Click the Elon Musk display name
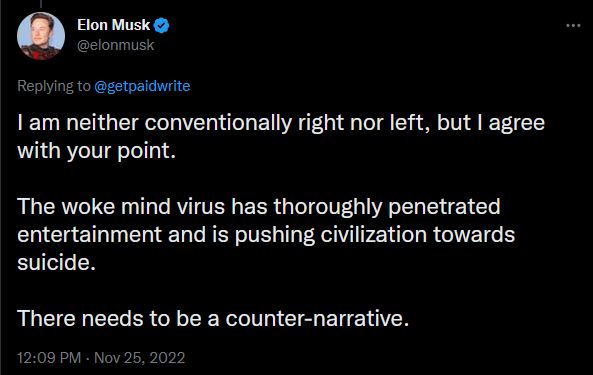Viewport: 593px width, 375px height. (x=113, y=25)
